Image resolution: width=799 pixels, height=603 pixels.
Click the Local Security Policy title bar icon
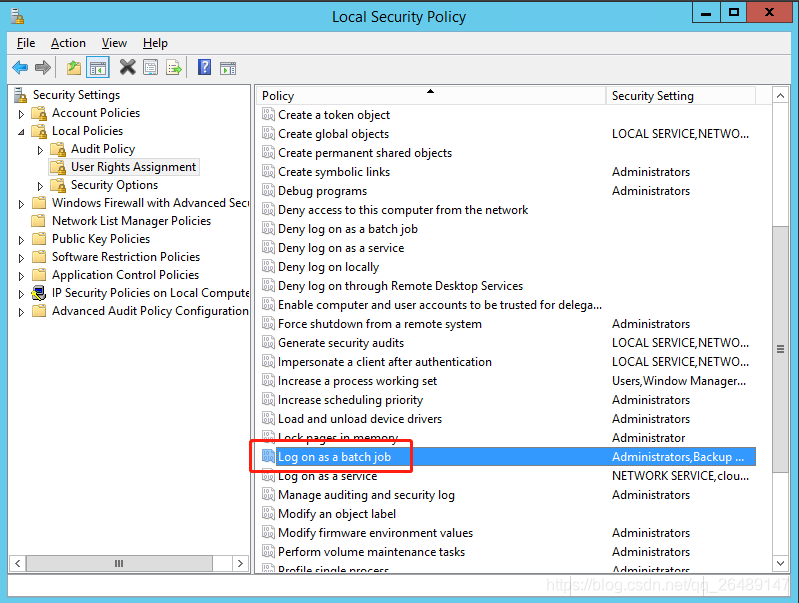tap(17, 16)
